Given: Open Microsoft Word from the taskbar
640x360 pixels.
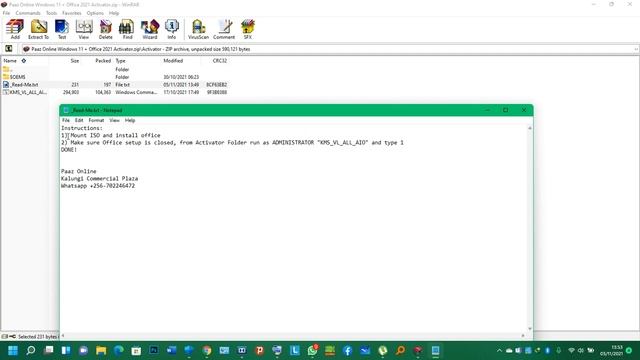Looking at the screenshot, I should (x=171, y=350).
